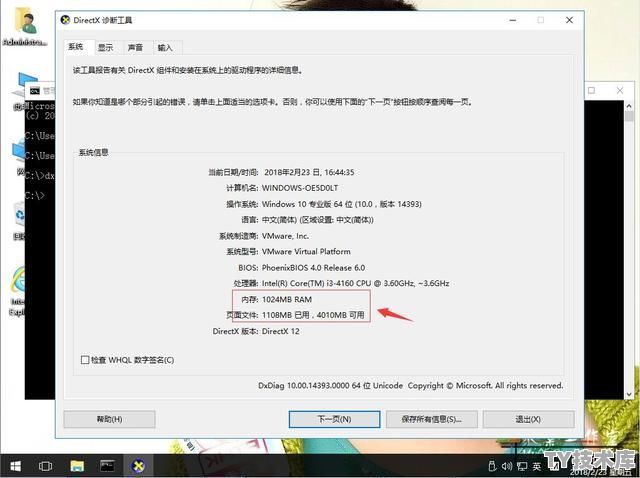Maximize the Command Prompt window
The width and height of the screenshot is (640, 478).
(591, 90)
